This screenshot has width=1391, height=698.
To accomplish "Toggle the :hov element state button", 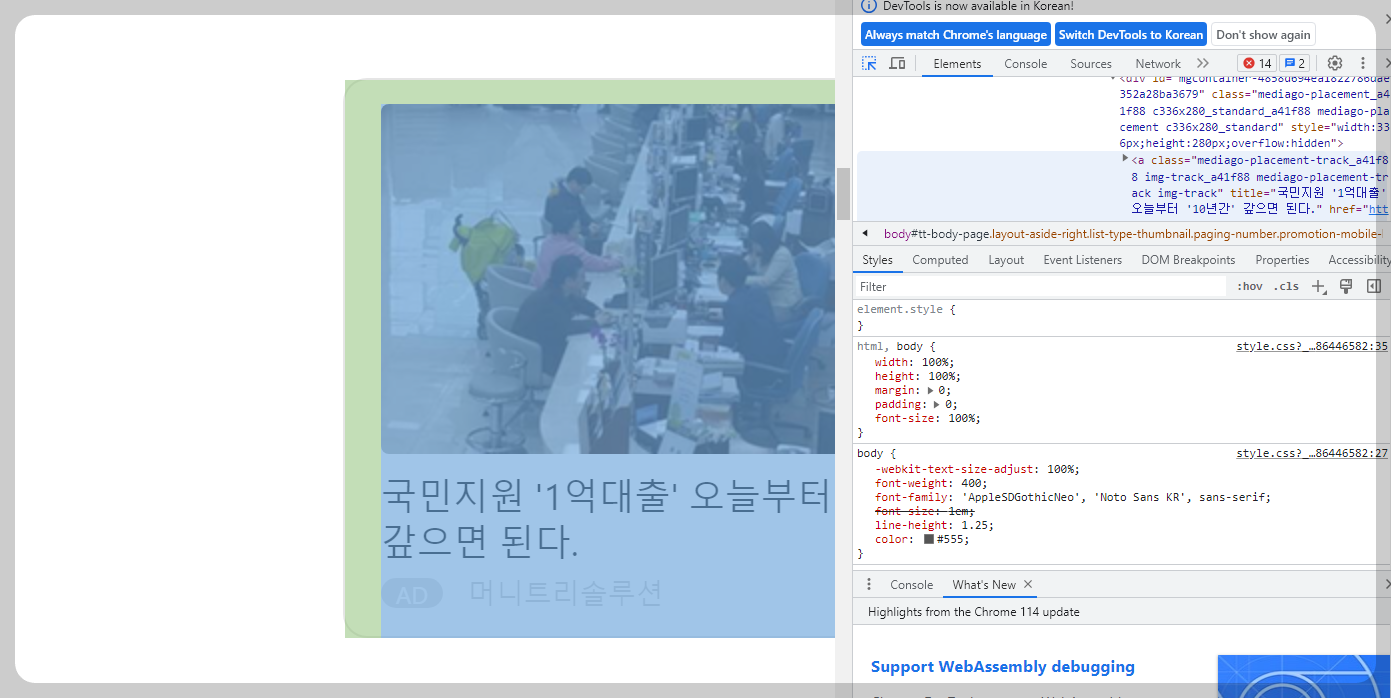I will [1249, 286].
